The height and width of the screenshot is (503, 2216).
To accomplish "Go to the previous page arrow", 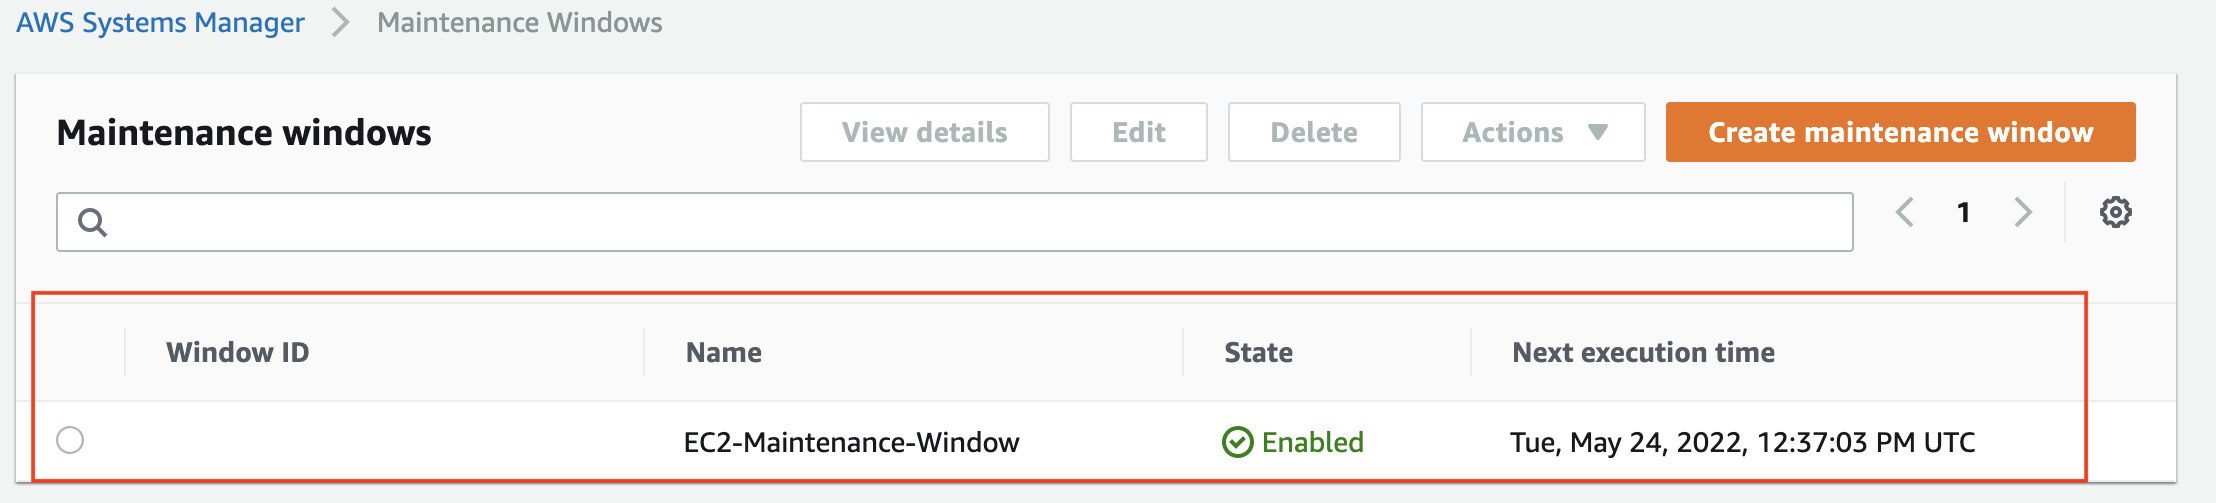I will (x=1905, y=212).
